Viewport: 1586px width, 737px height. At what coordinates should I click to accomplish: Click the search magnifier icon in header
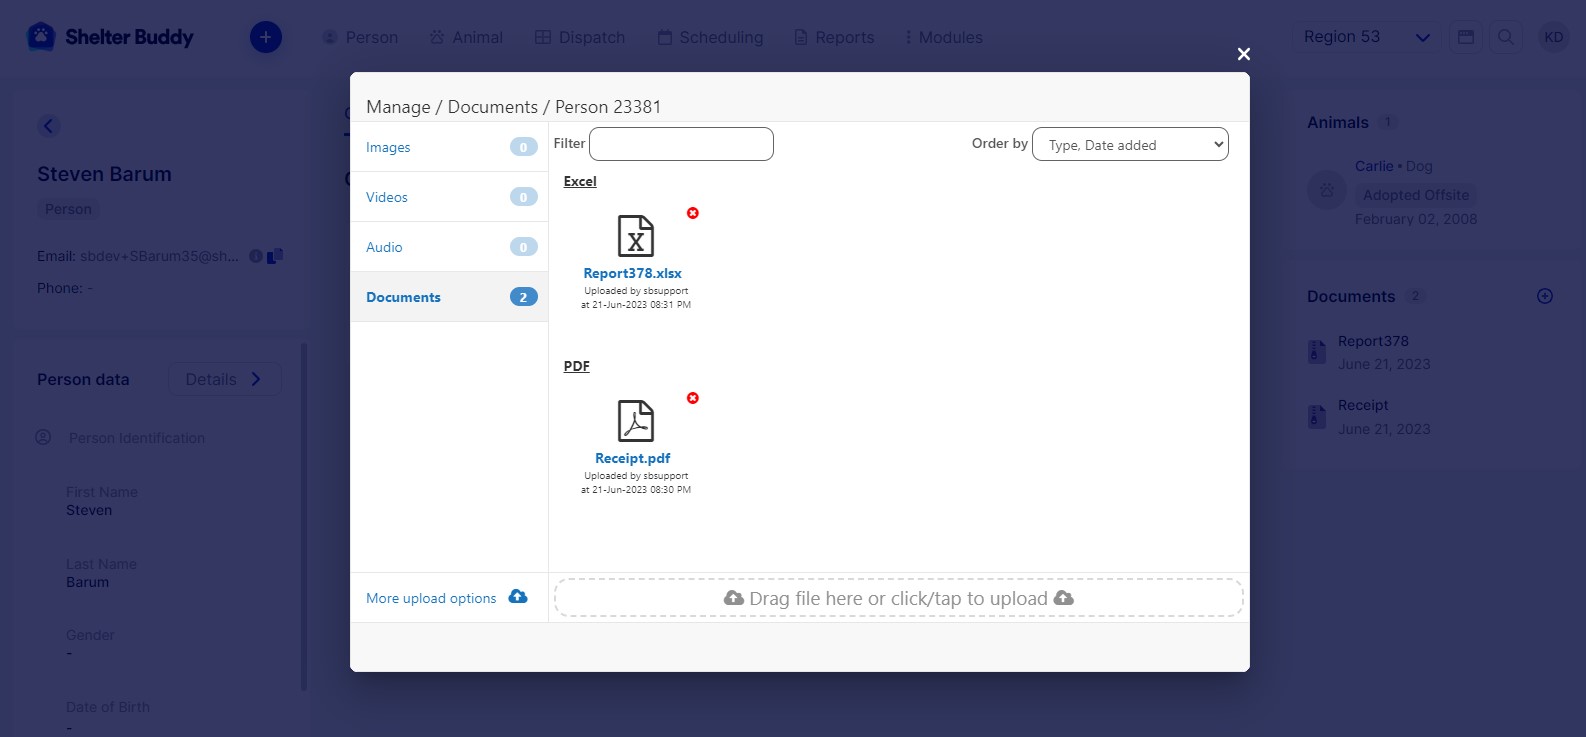(x=1505, y=37)
